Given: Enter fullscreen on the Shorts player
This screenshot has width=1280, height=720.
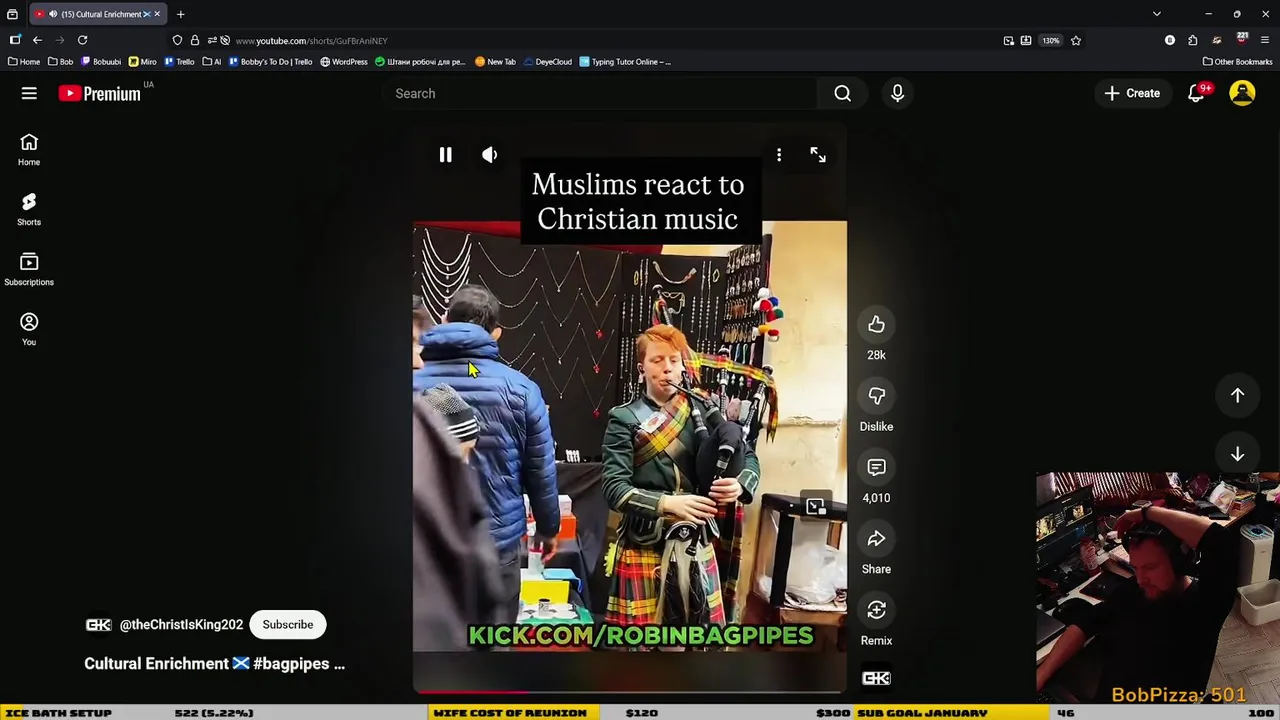Looking at the screenshot, I should (x=818, y=155).
